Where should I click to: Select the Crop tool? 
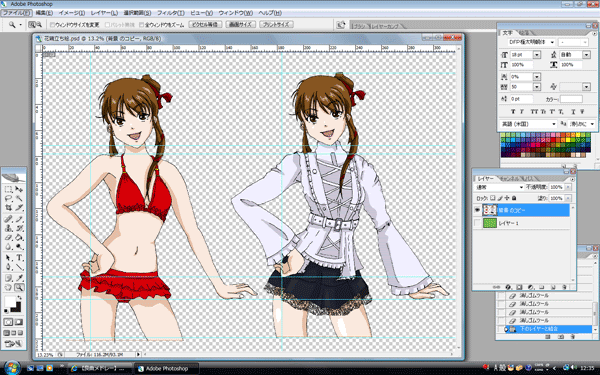tap(8, 208)
